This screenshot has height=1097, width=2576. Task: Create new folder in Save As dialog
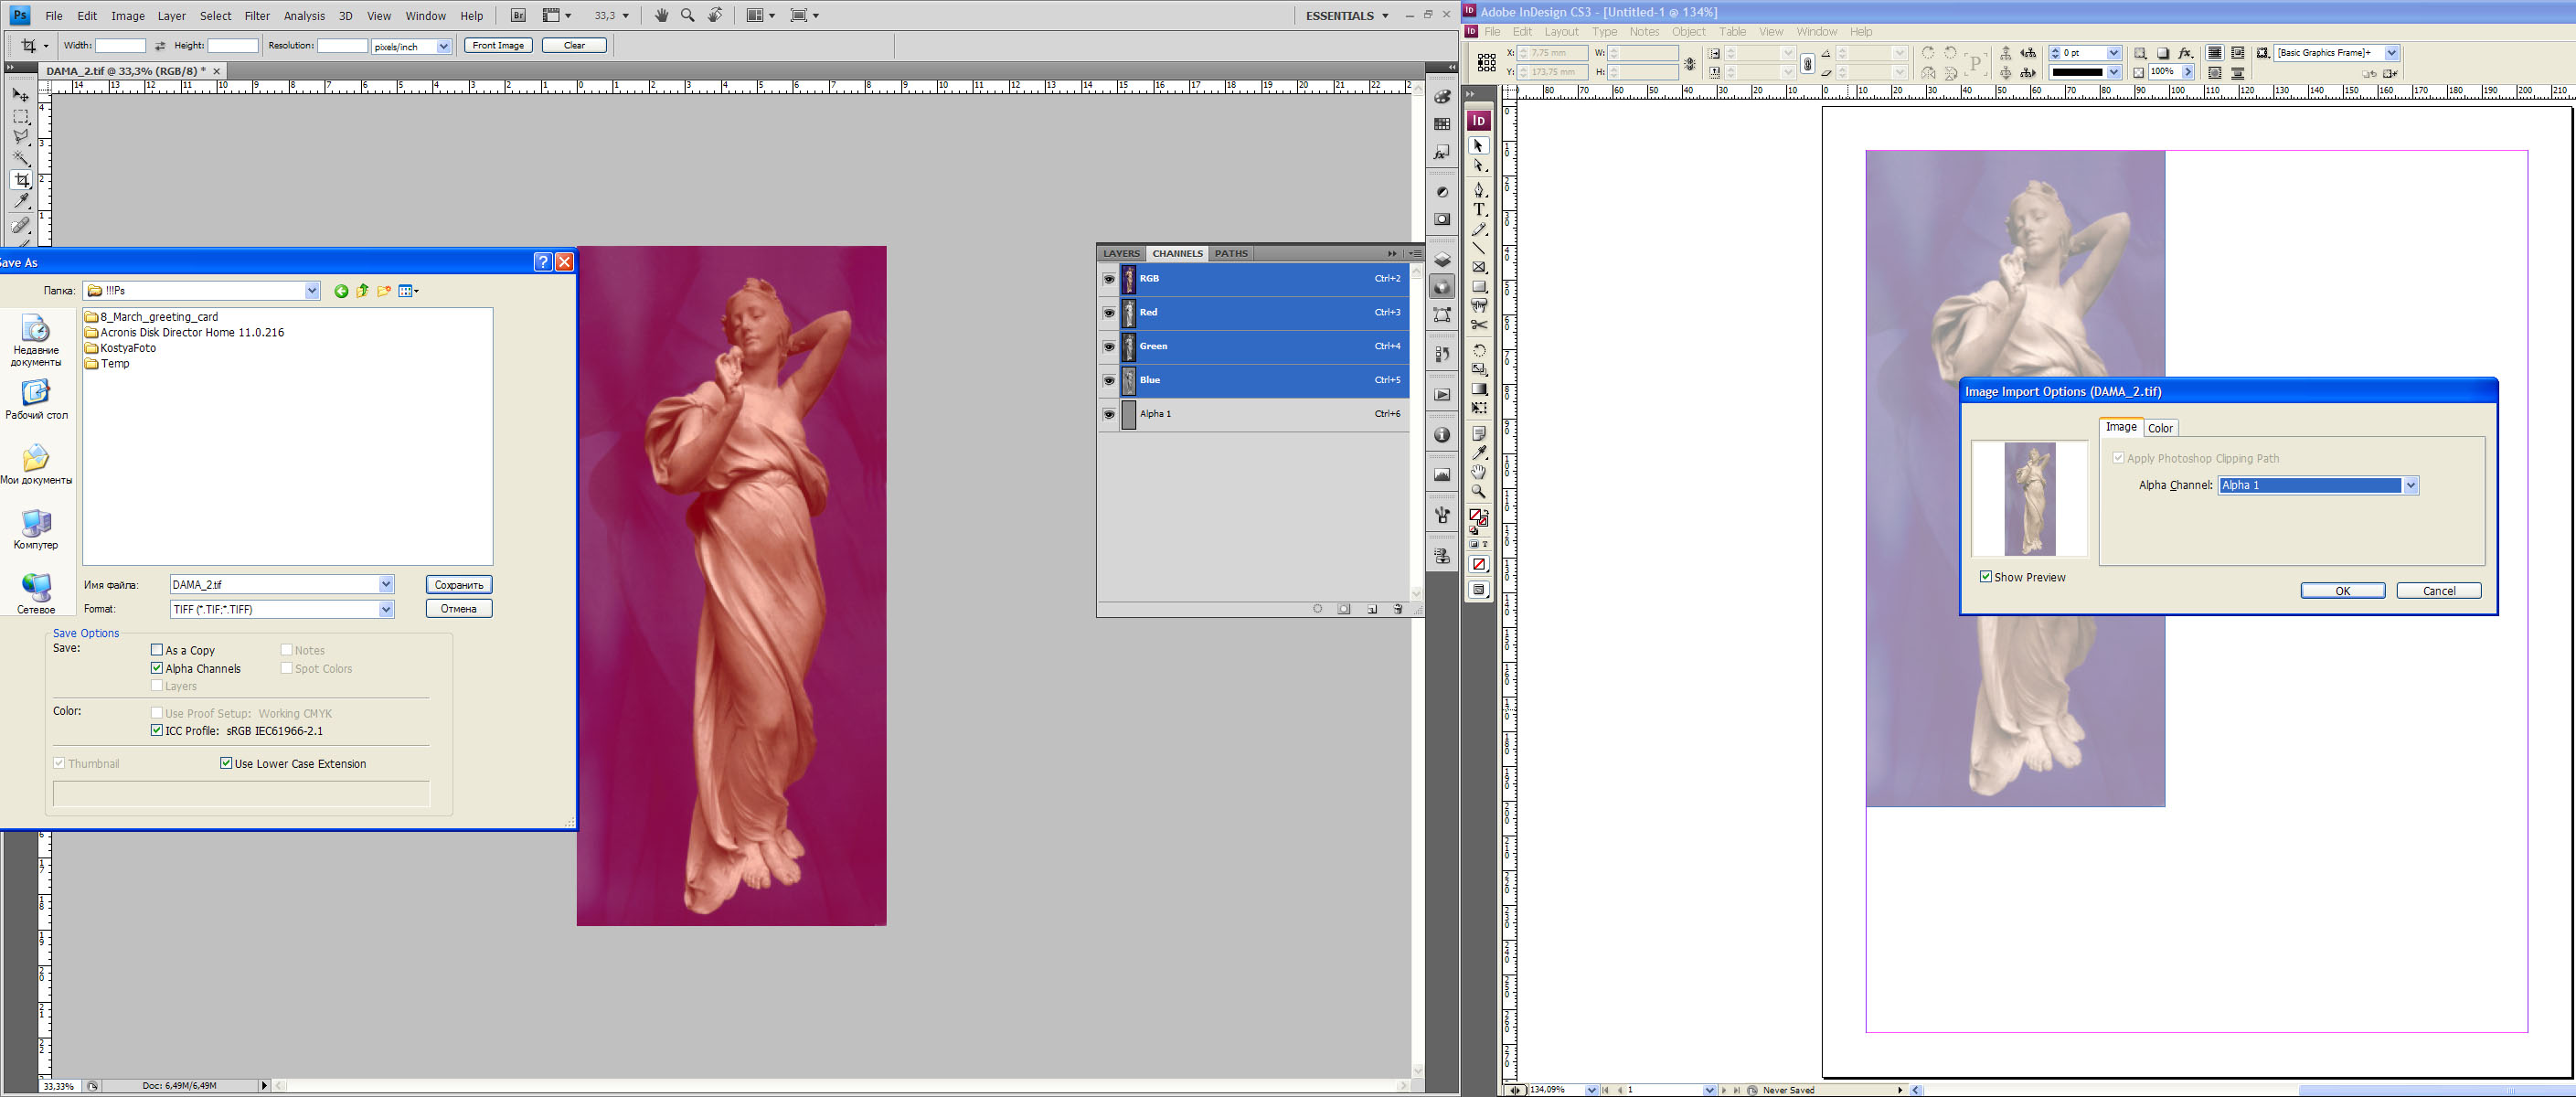384,291
